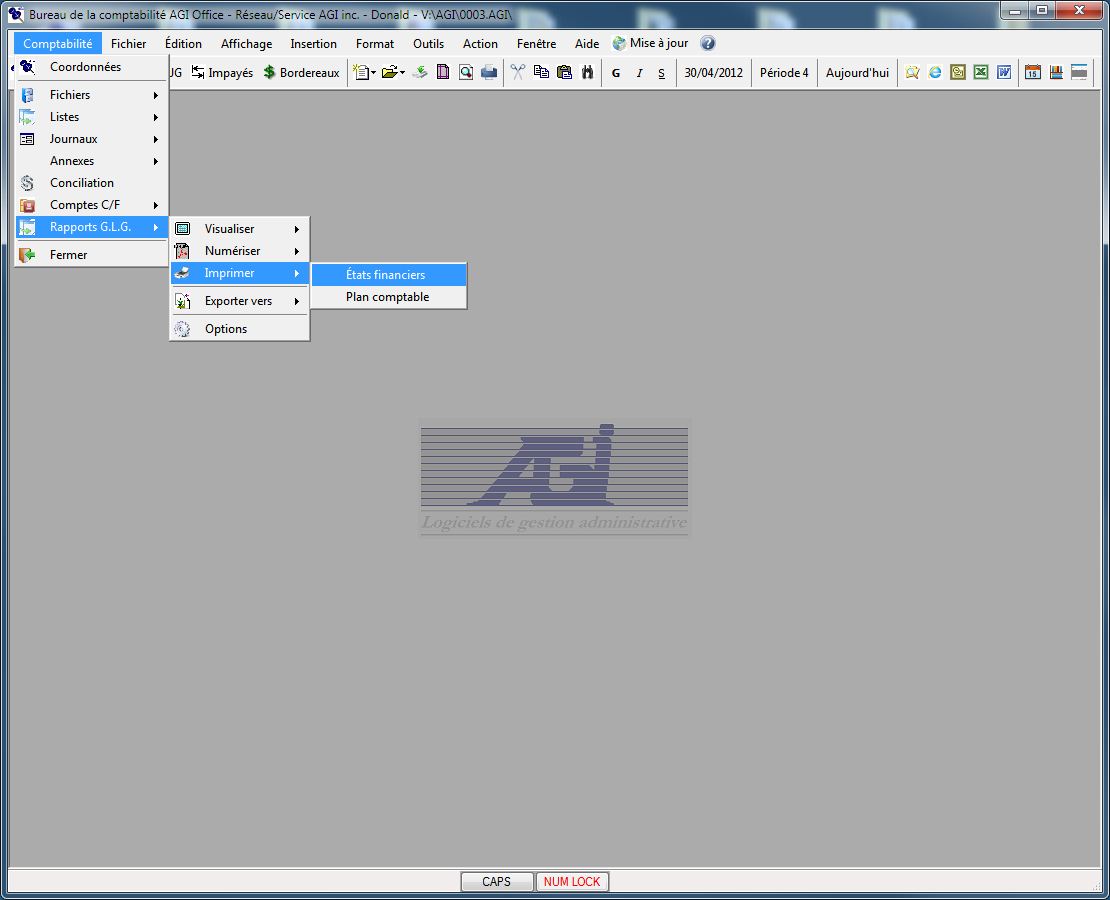Toggle underline S formatting button
The width and height of the screenshot is (1110, 900).
pos(662,73)
